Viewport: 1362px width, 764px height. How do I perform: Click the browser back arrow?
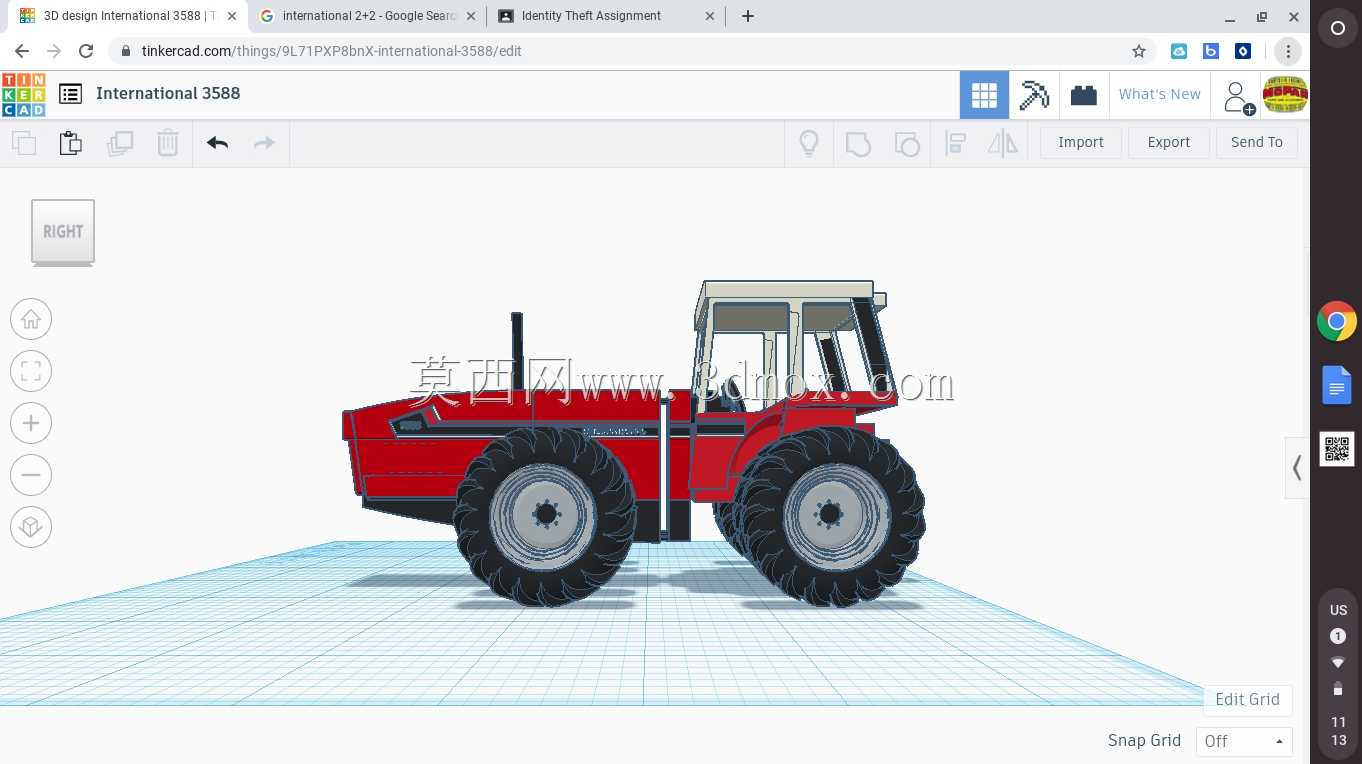(x=21, y=51)
